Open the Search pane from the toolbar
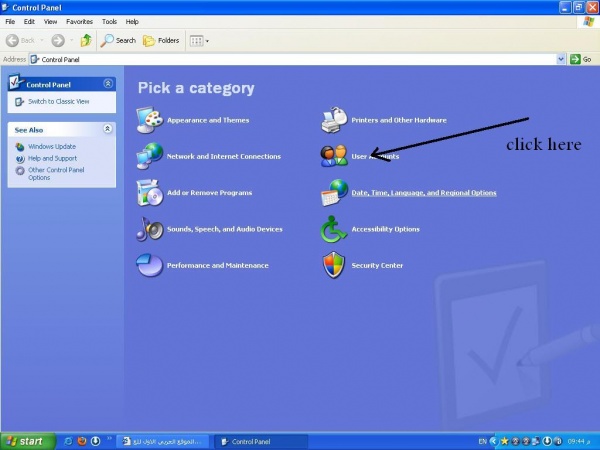 [118, 40]
